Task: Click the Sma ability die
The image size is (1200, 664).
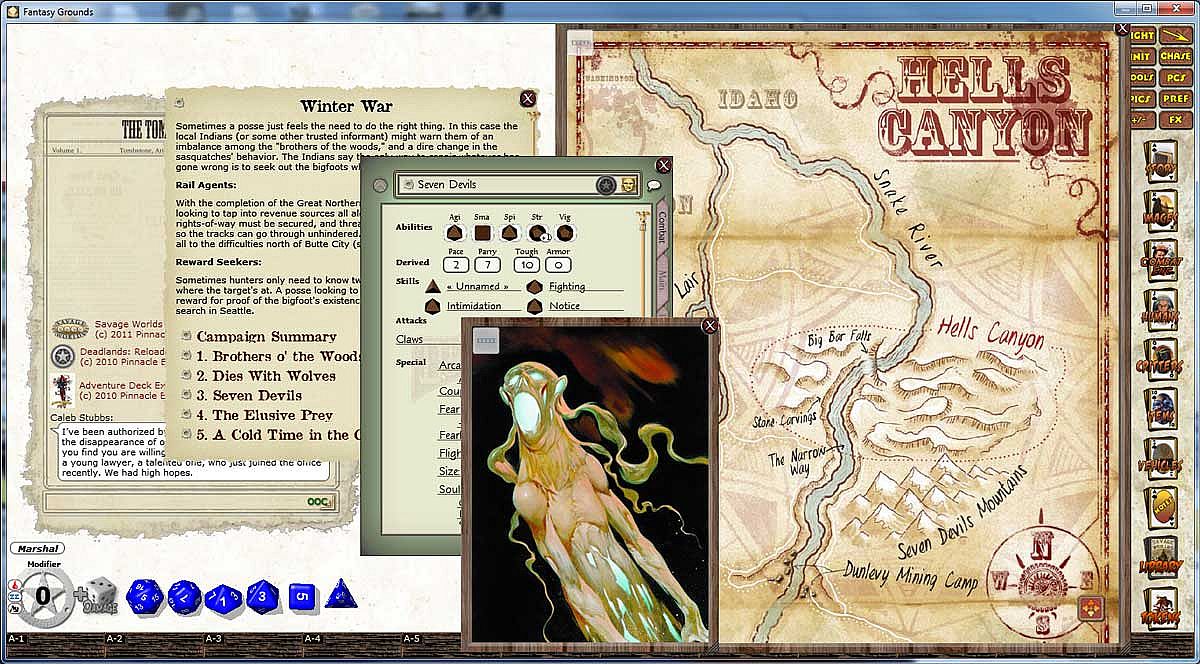Action: pos(483,233)
